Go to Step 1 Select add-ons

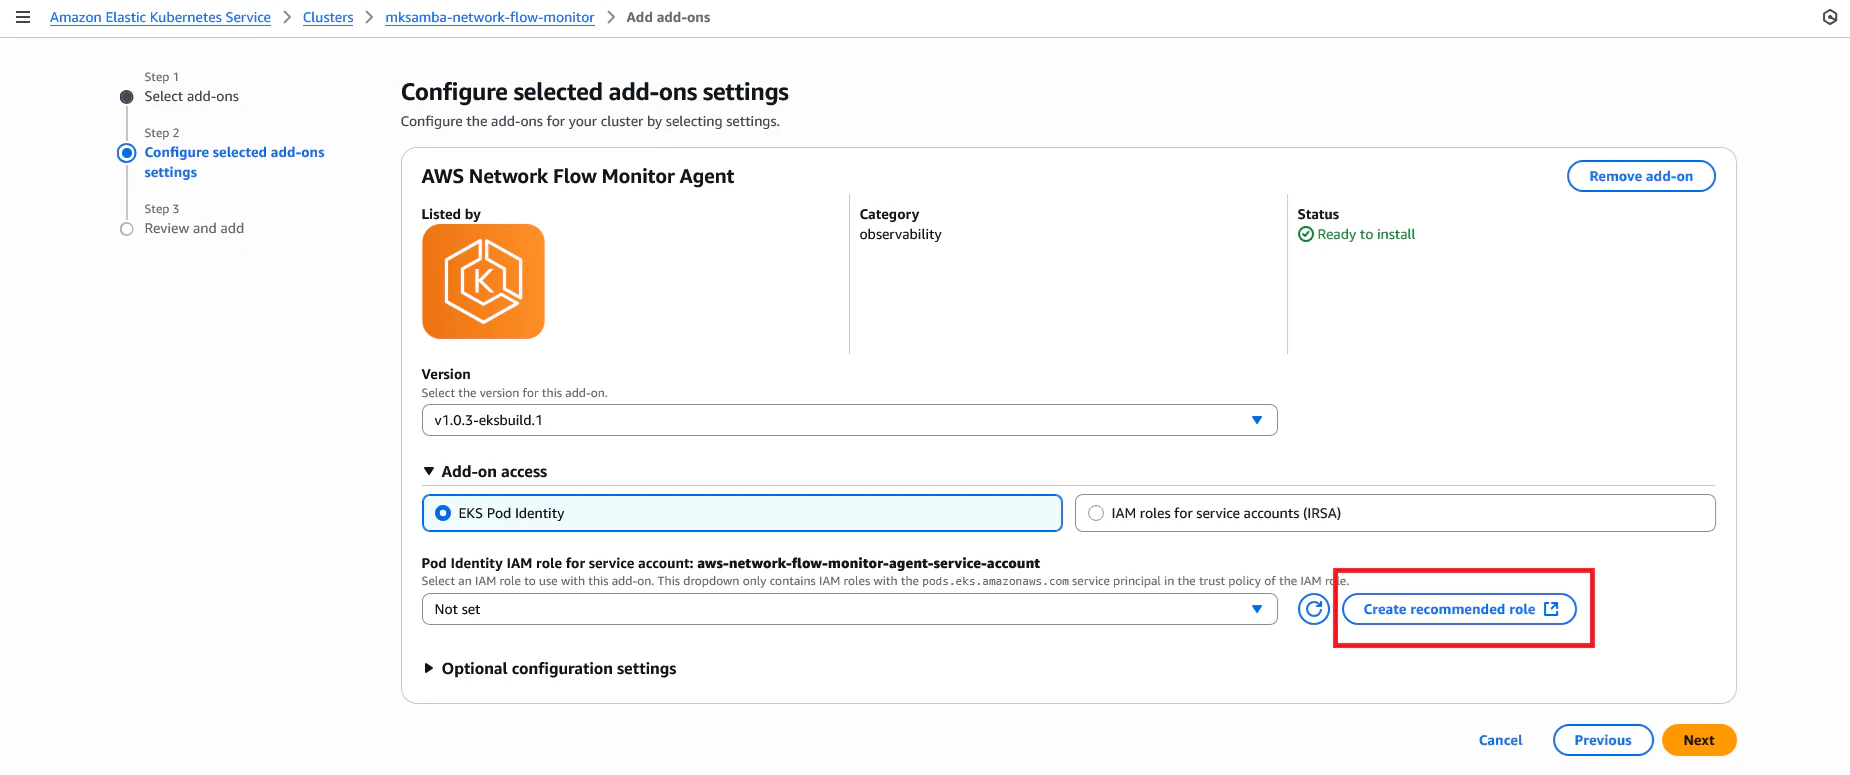click(191, 96)
